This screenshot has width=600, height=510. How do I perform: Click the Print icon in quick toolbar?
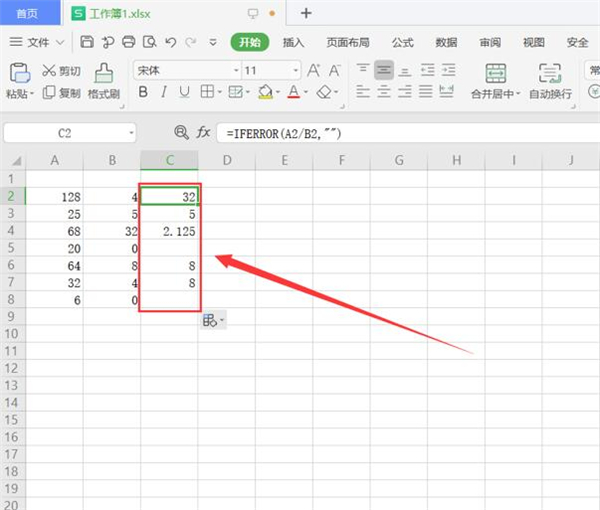click(128, 42)
